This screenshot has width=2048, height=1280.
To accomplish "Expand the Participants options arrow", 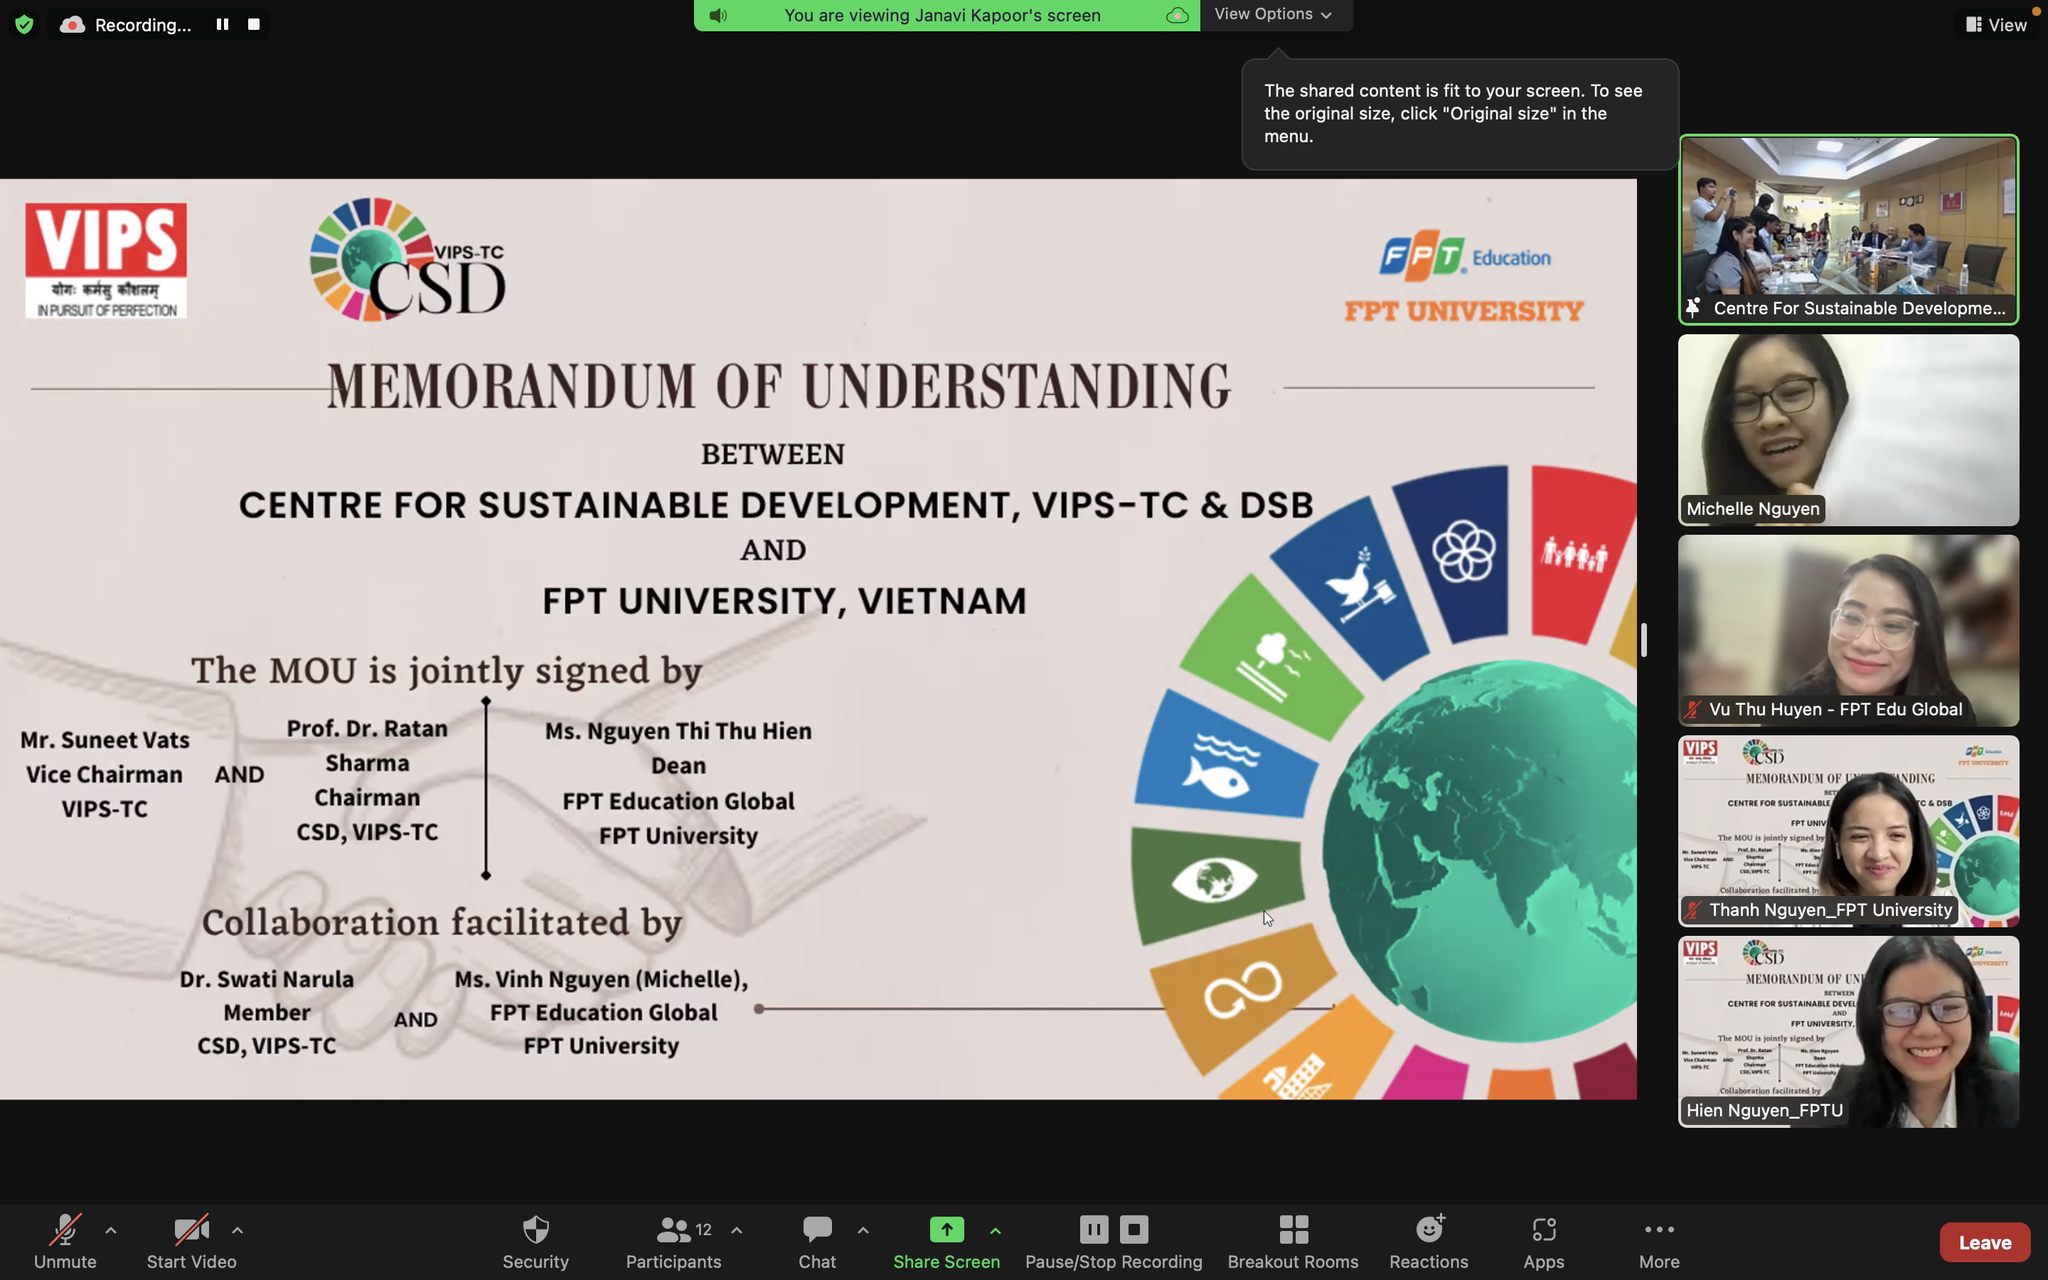I will click(x=737, y=1230).
